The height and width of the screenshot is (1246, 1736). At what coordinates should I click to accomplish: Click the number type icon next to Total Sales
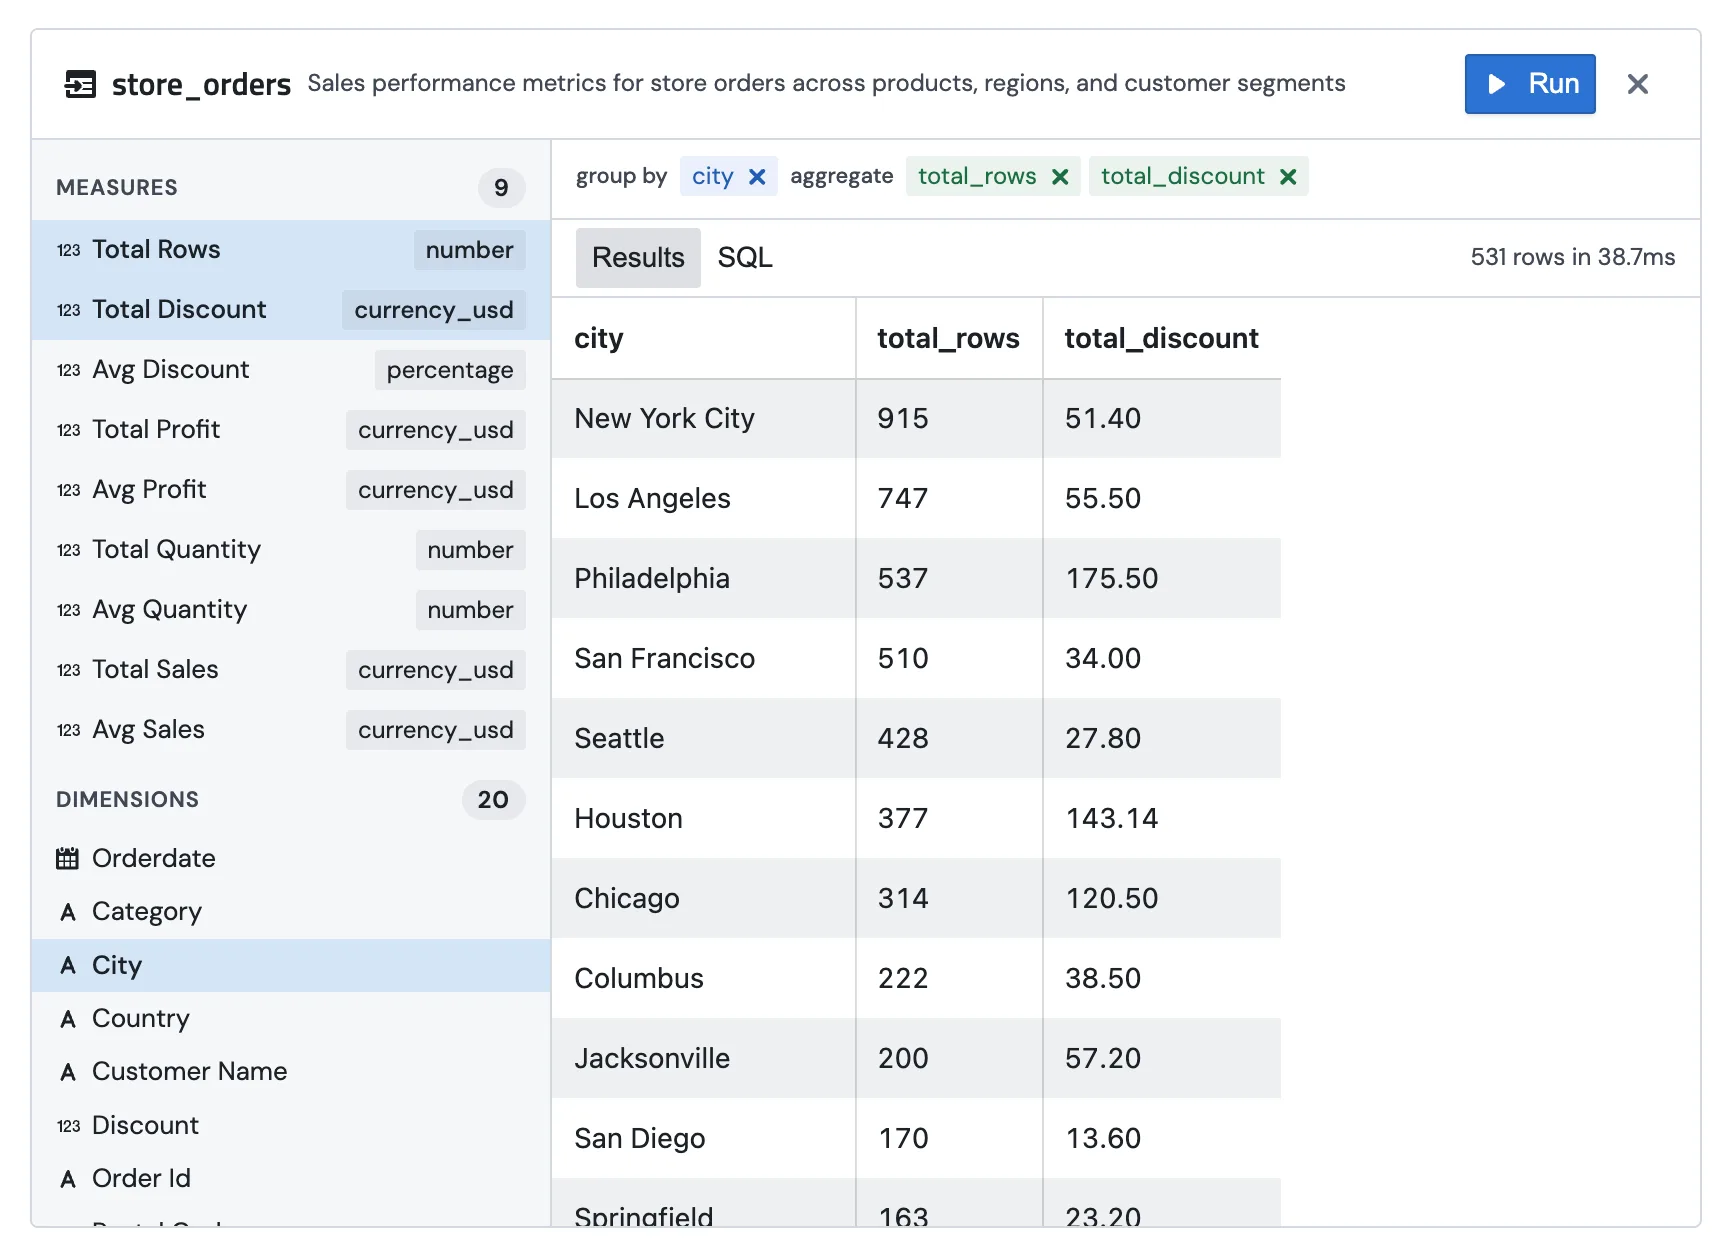[68, 670]
